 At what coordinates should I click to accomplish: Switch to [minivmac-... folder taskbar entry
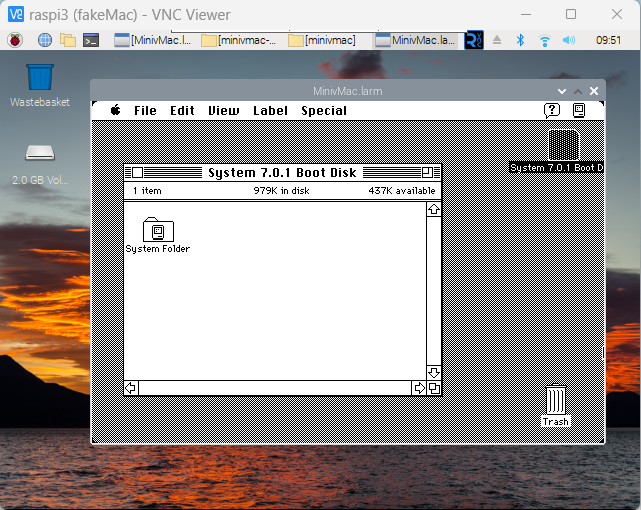pos(240,40)
